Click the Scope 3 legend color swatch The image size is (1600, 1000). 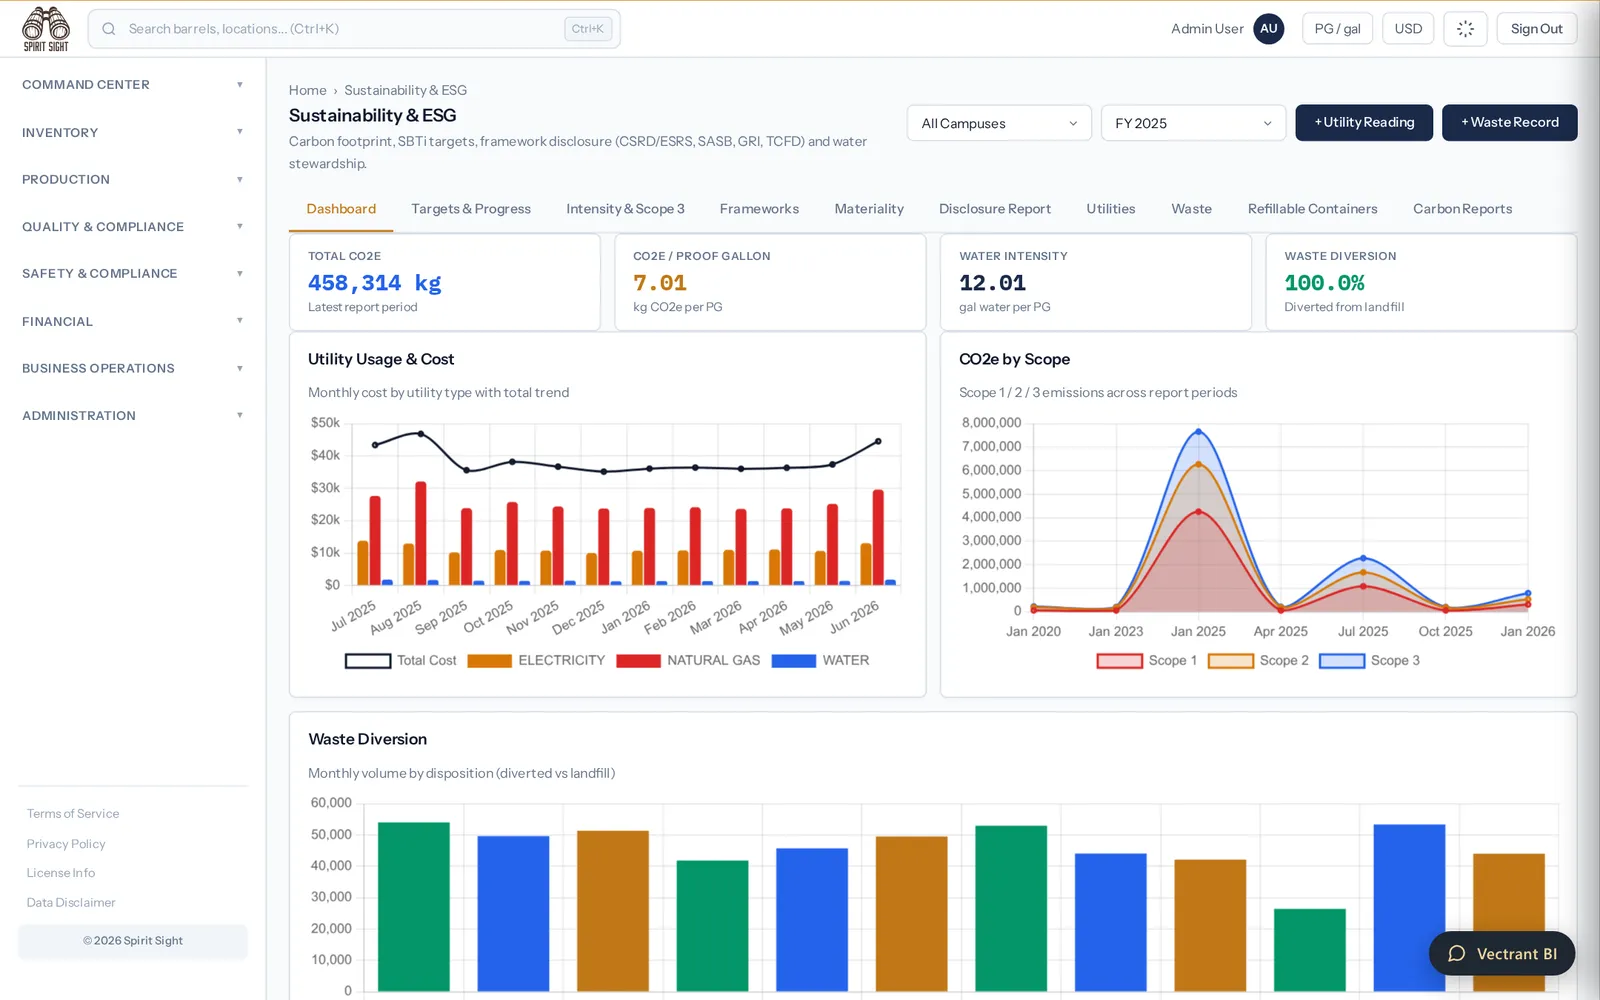[1342, 661]
